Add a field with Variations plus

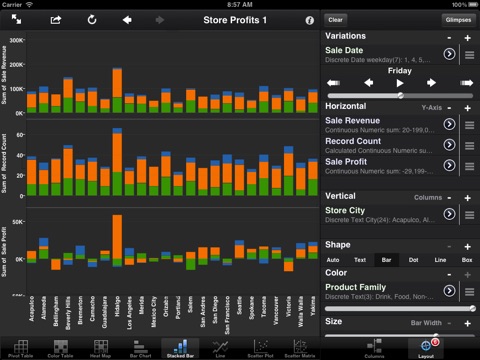click(x=468, y=38)
